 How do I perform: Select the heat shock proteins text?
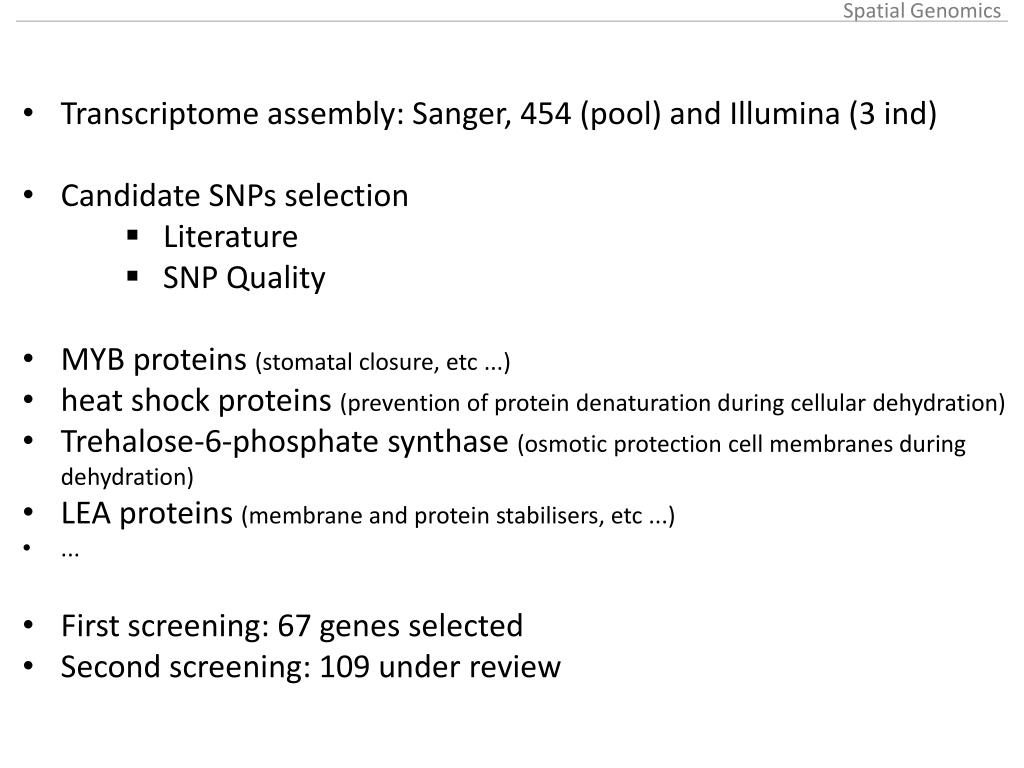pos(196,400)
